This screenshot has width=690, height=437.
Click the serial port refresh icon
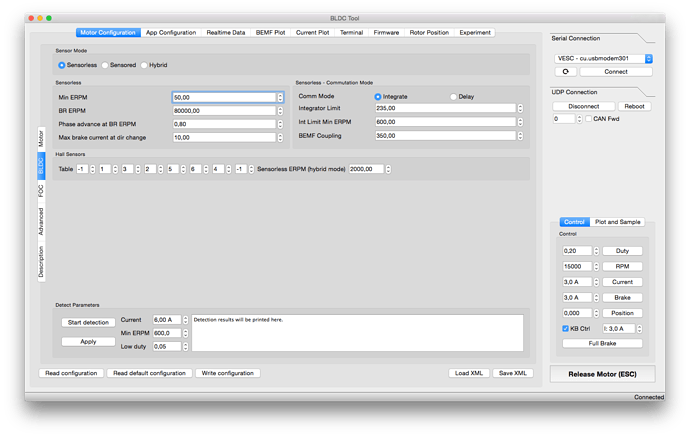pos(565,72)
